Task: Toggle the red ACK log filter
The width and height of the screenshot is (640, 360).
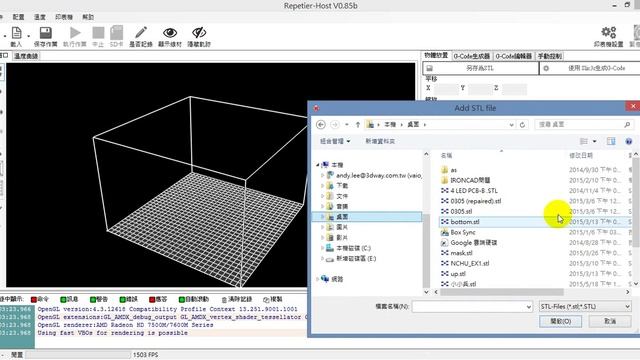Action: (152, 300)
